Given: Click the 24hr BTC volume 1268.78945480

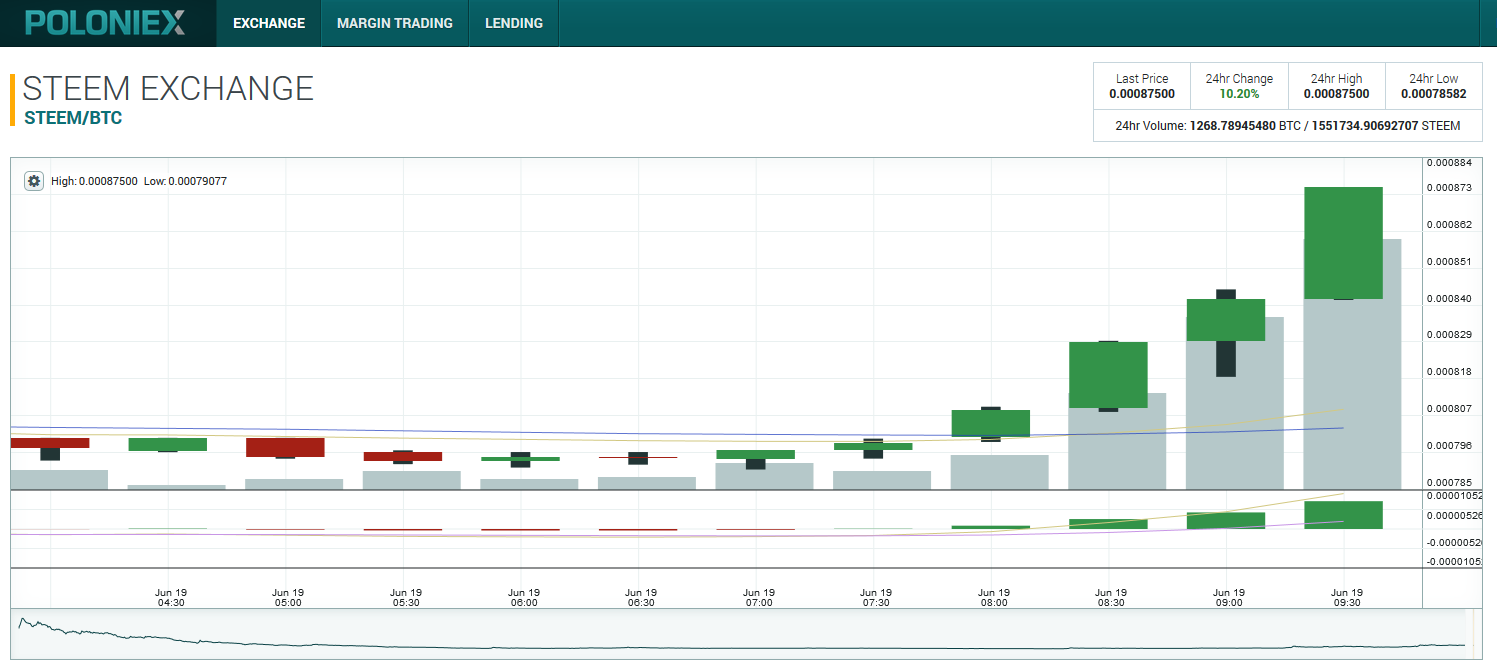Looking at the screenshot, I should [1232, 126].
